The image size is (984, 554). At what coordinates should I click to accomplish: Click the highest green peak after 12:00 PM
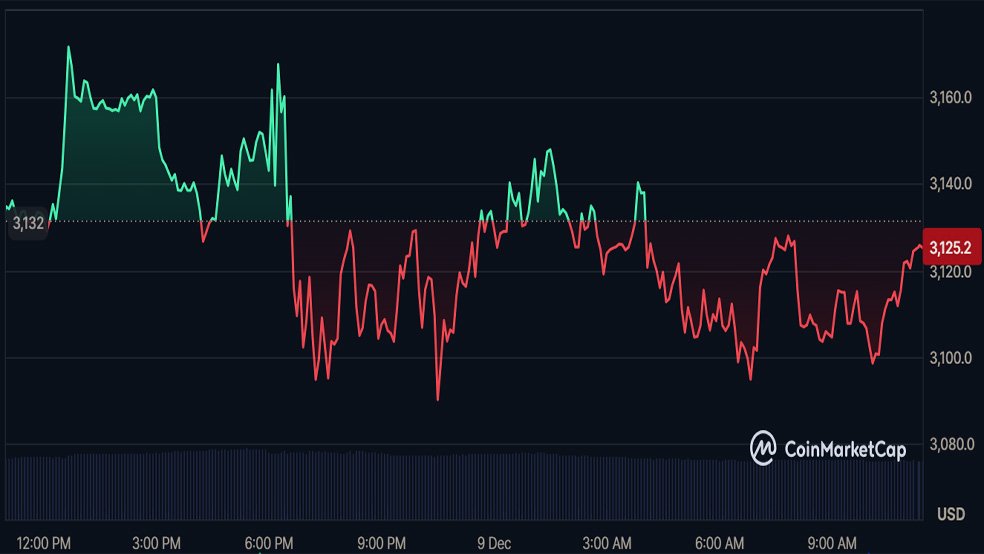tap(68, 47)
